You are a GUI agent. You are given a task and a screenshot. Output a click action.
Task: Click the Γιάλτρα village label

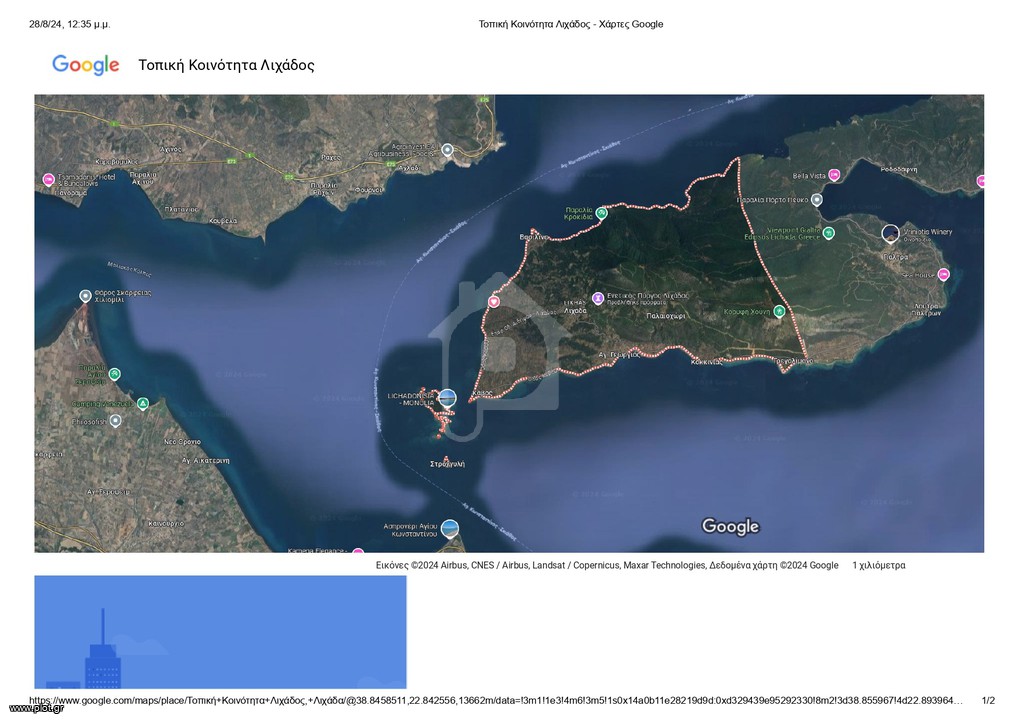pyautogui.click(x=895, y=257)
